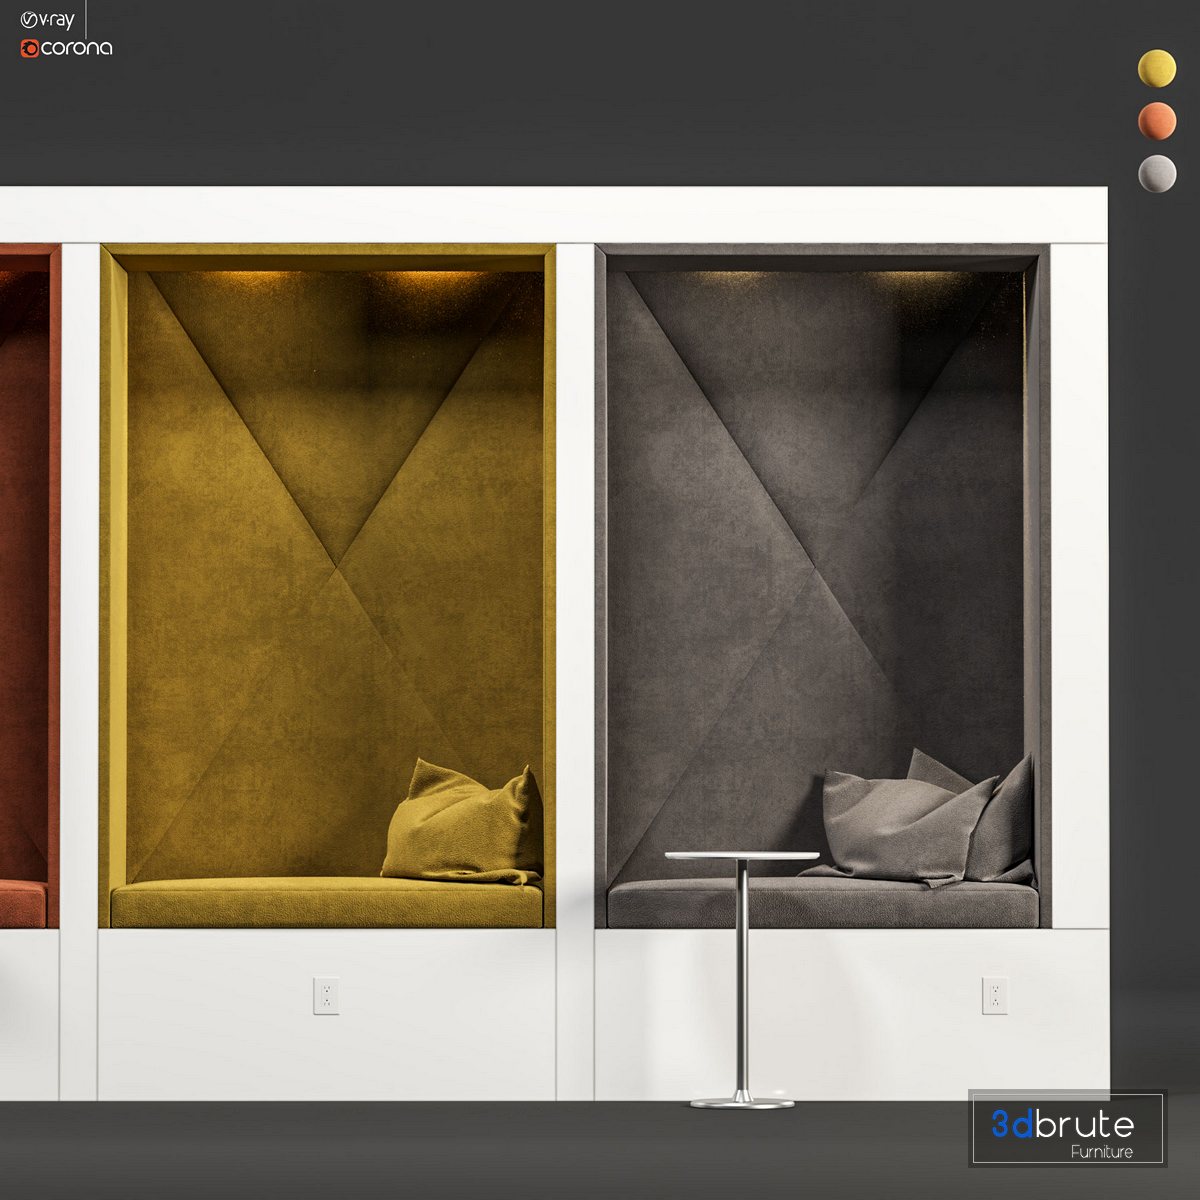Click the power outlet under the yellow booth
Image resolution: width=1200 pixels, height=1200 pixels.
coord(326,995)
